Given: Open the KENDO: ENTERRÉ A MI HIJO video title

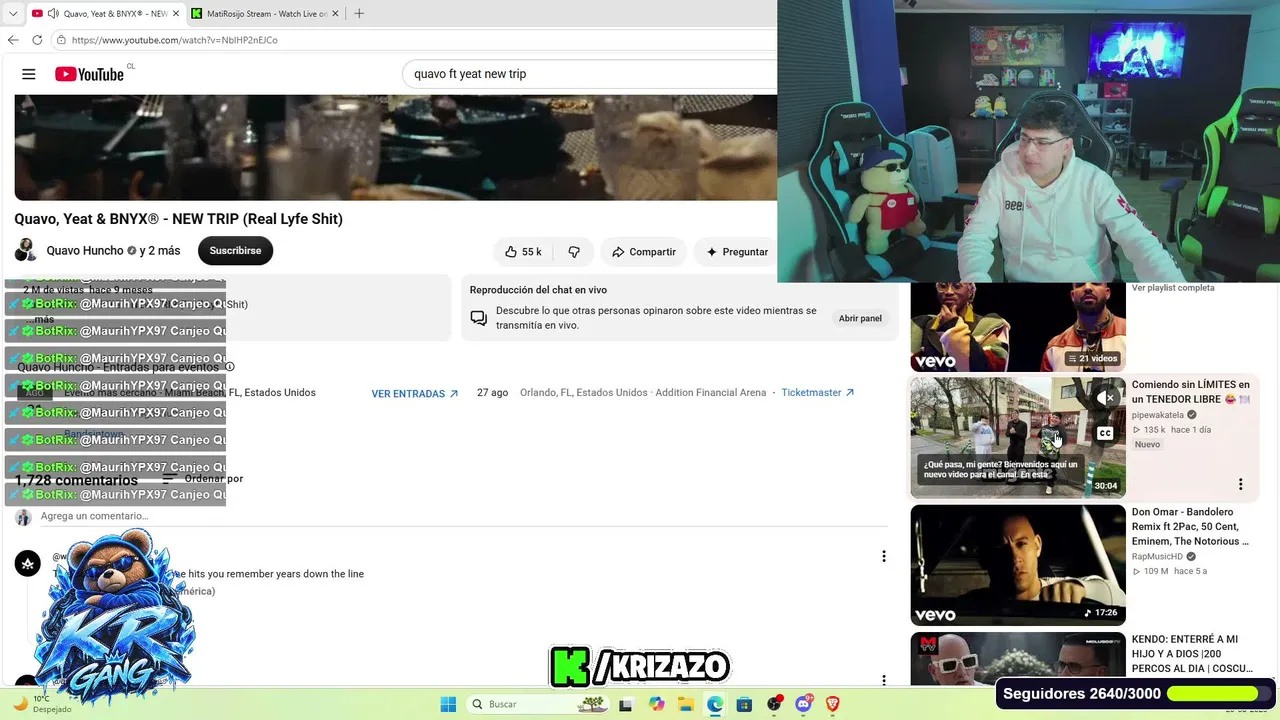Looking at the screenshot, I should (1192, 654).
